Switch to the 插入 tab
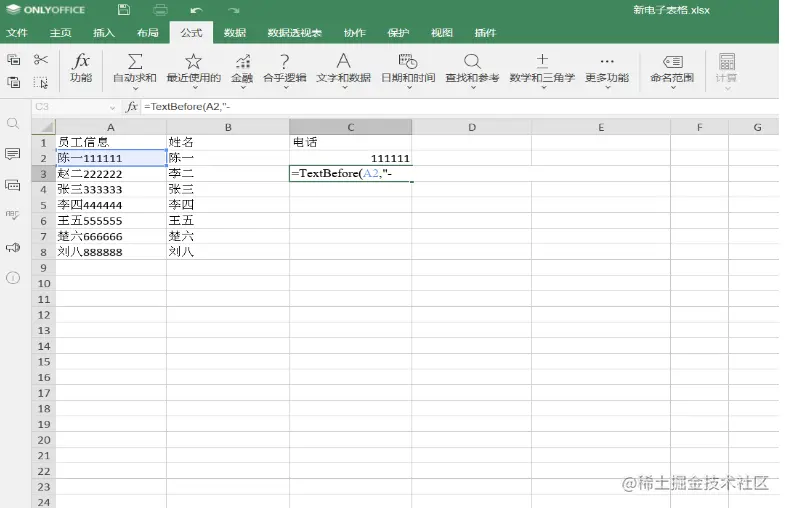 coord(104,33)
